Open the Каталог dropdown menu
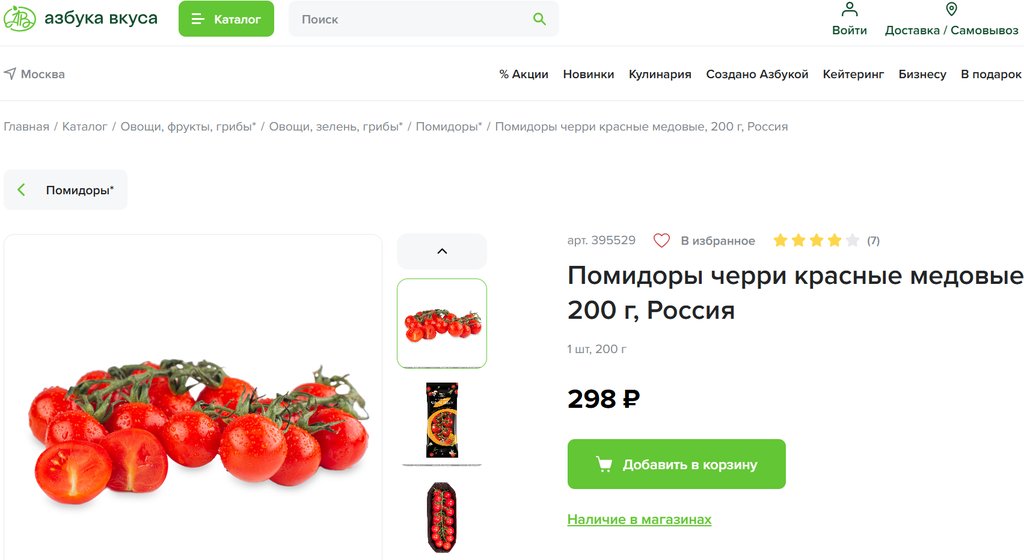 [226, 19]
